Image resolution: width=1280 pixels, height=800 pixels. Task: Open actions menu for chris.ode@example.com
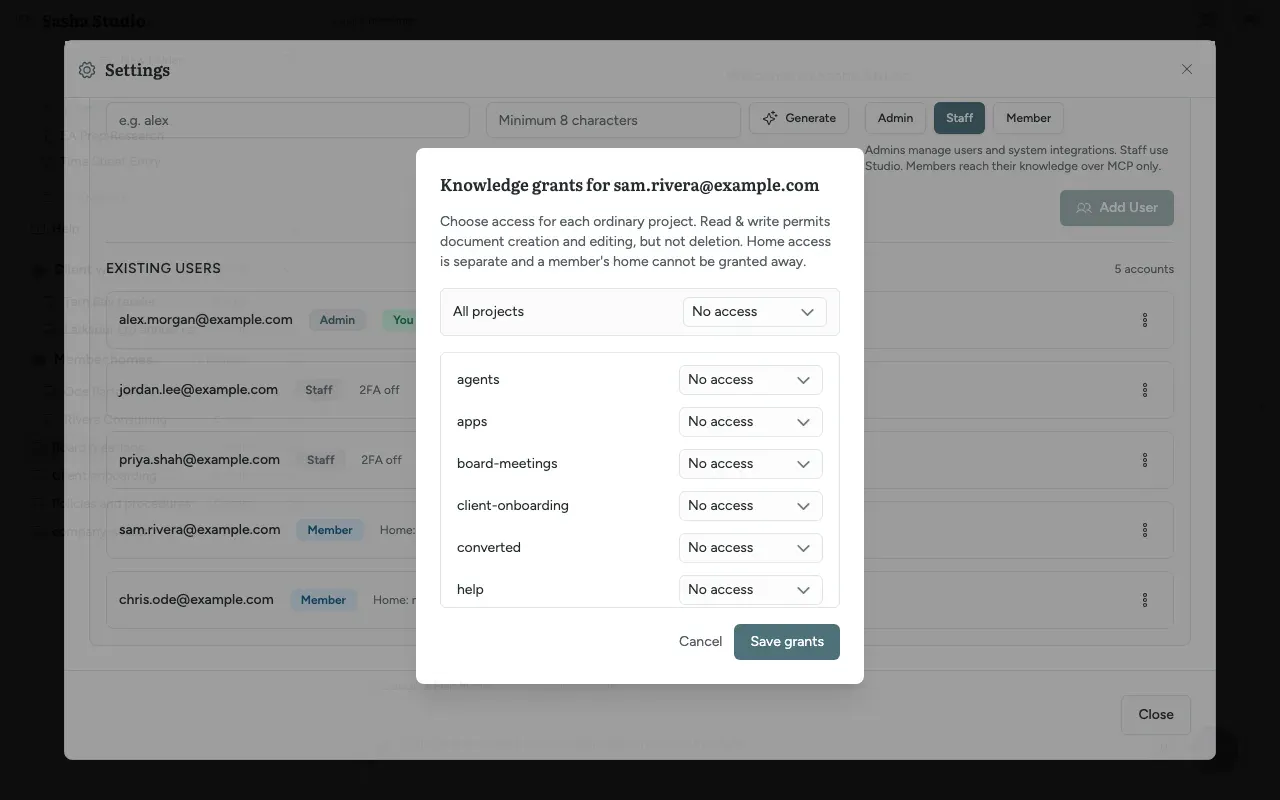click(x=1145, y=600)
